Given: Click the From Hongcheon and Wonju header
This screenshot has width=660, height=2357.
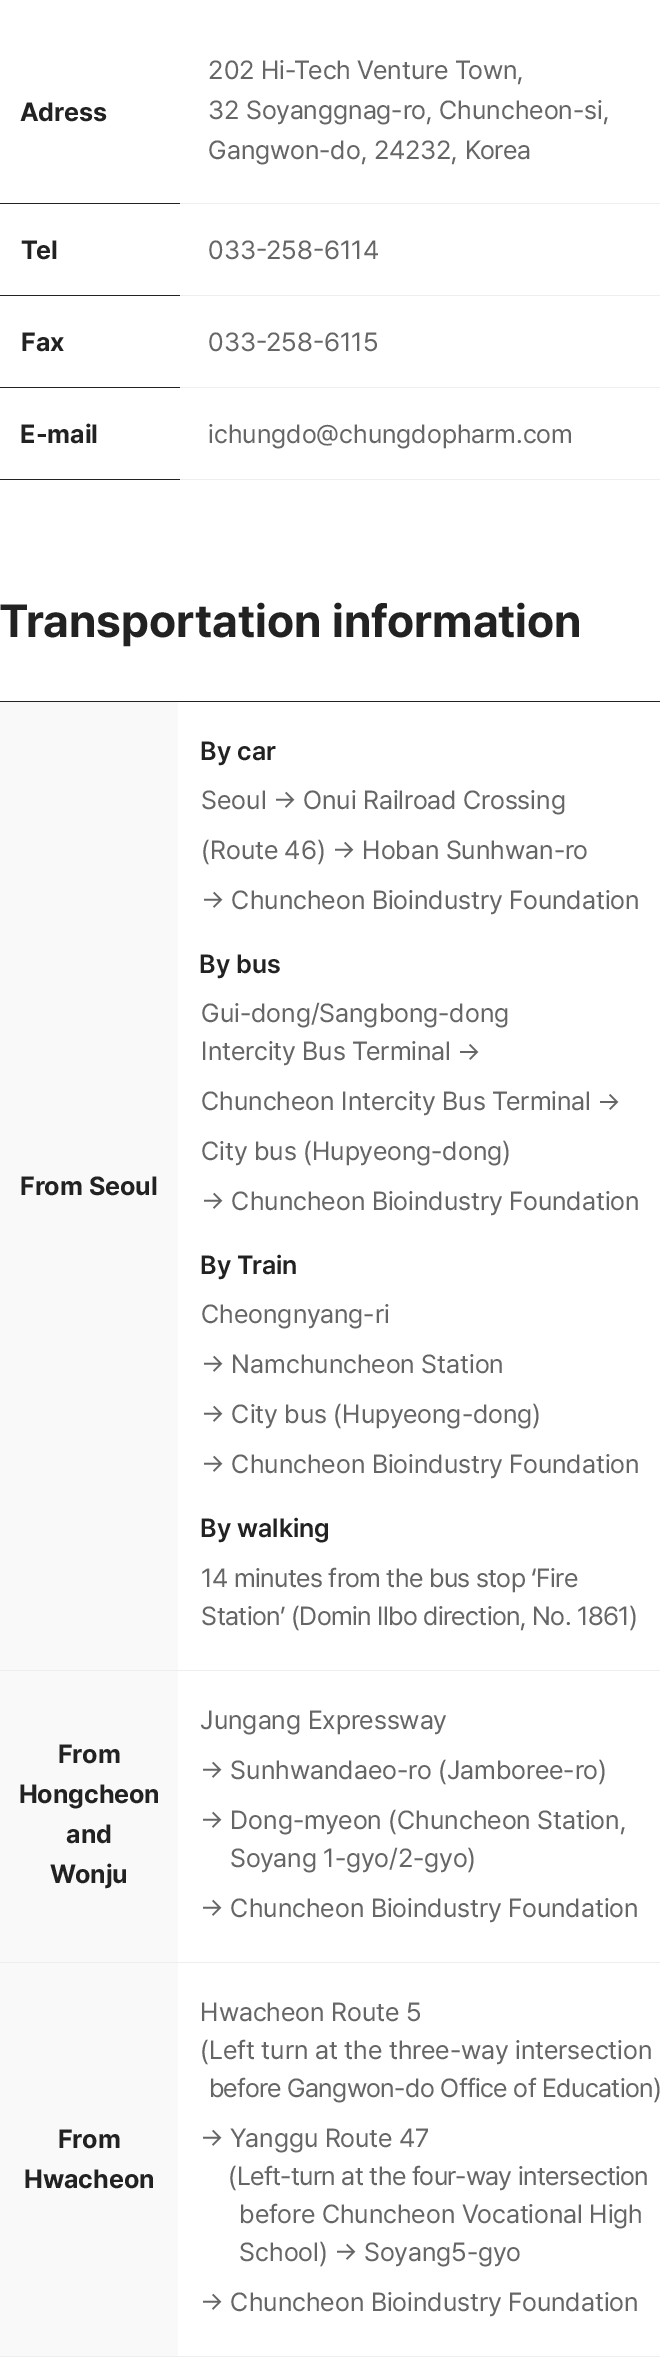Looking at the screenshot, I should 89,1814.
